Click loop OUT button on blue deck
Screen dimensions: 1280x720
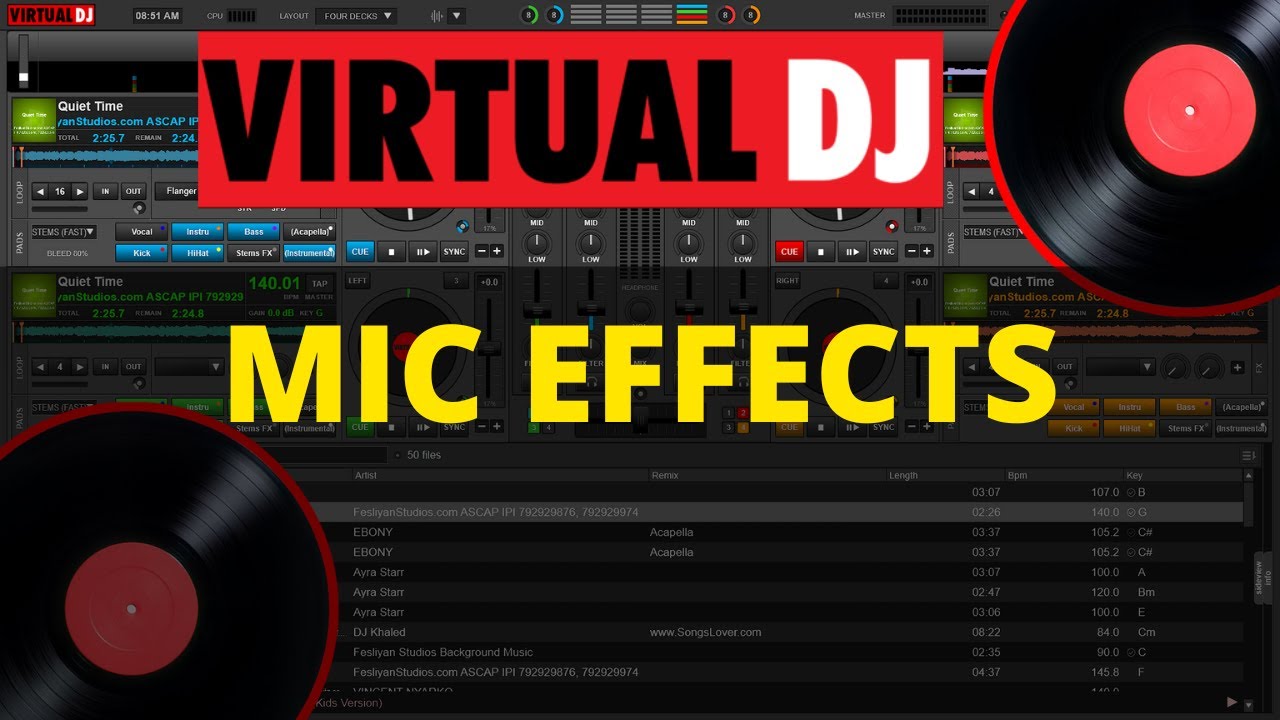tap(133, 191)
